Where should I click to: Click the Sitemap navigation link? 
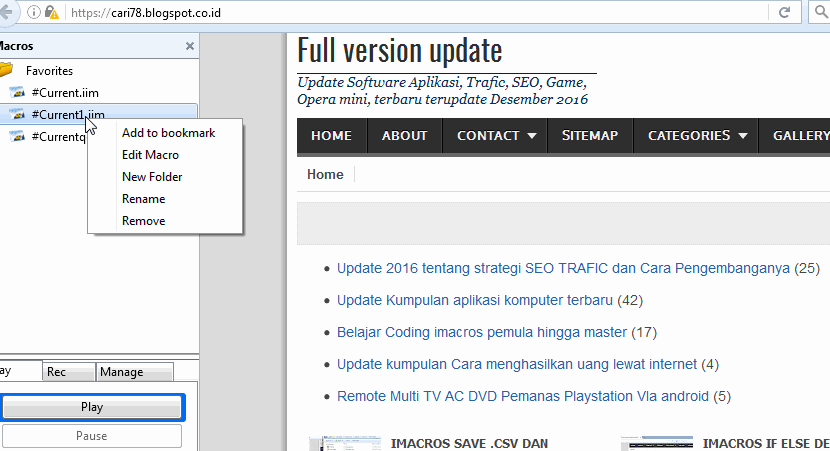point(589,136)
